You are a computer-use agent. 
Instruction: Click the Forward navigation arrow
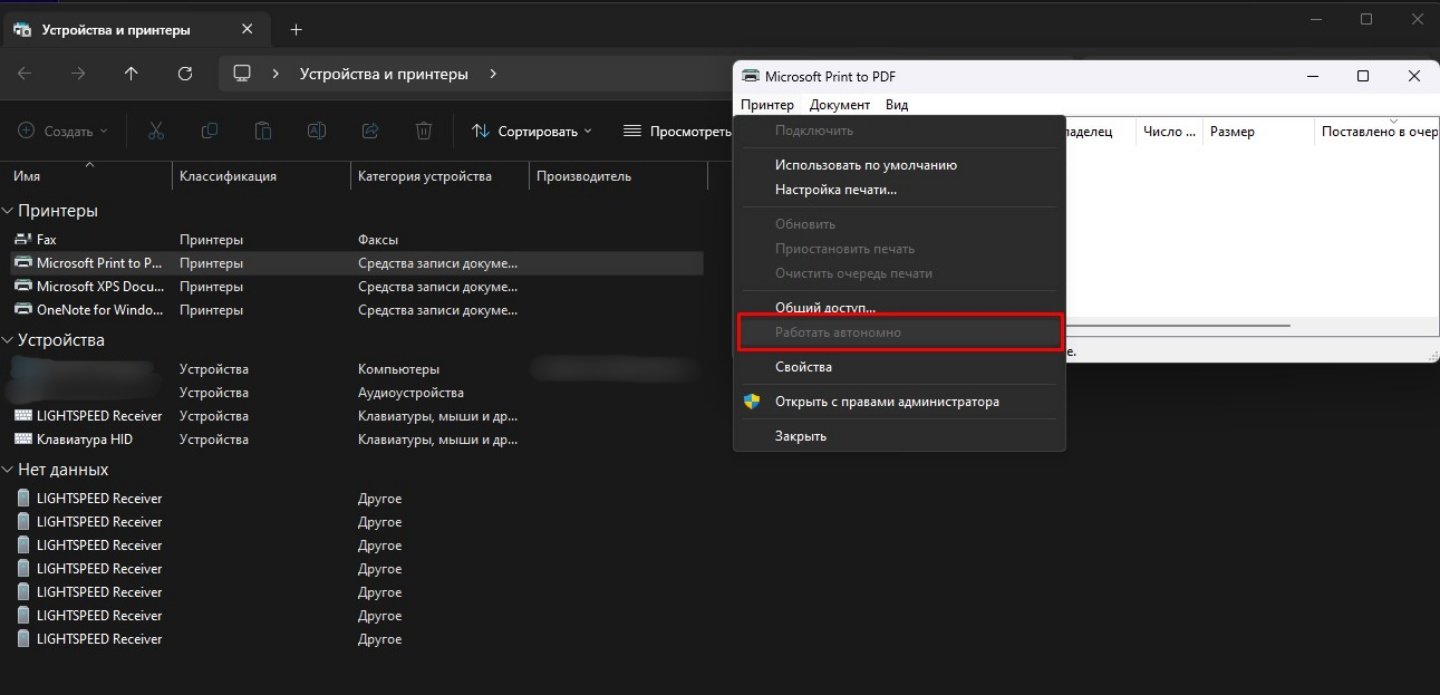78,74
